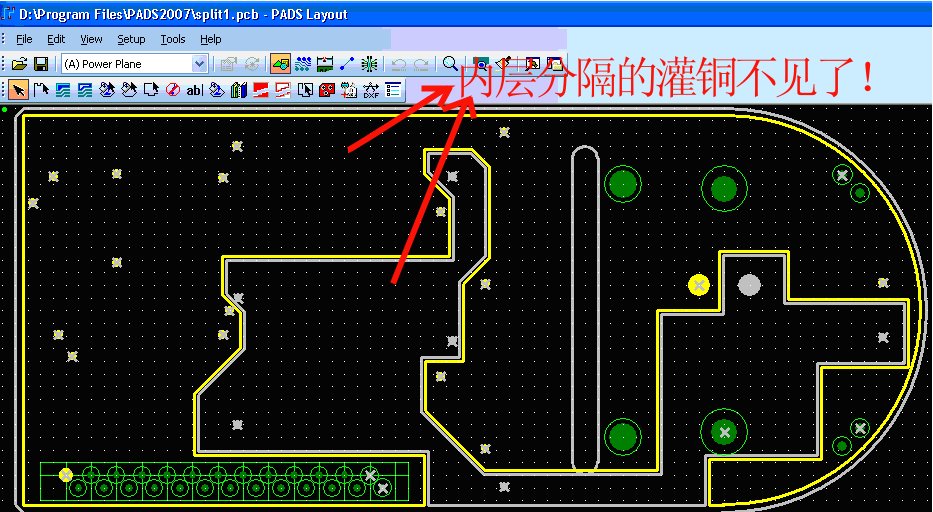The image size is (933, 512).
Task: Select the Copper Cut Out tool
Action: point(85,90)
